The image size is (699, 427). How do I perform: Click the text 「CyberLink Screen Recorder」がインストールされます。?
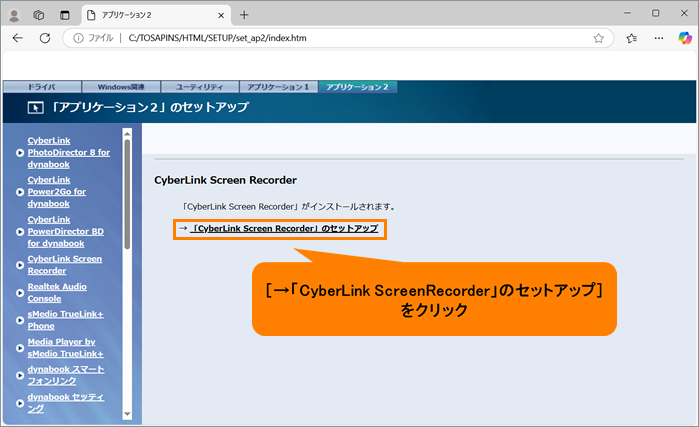pos(289,207)
